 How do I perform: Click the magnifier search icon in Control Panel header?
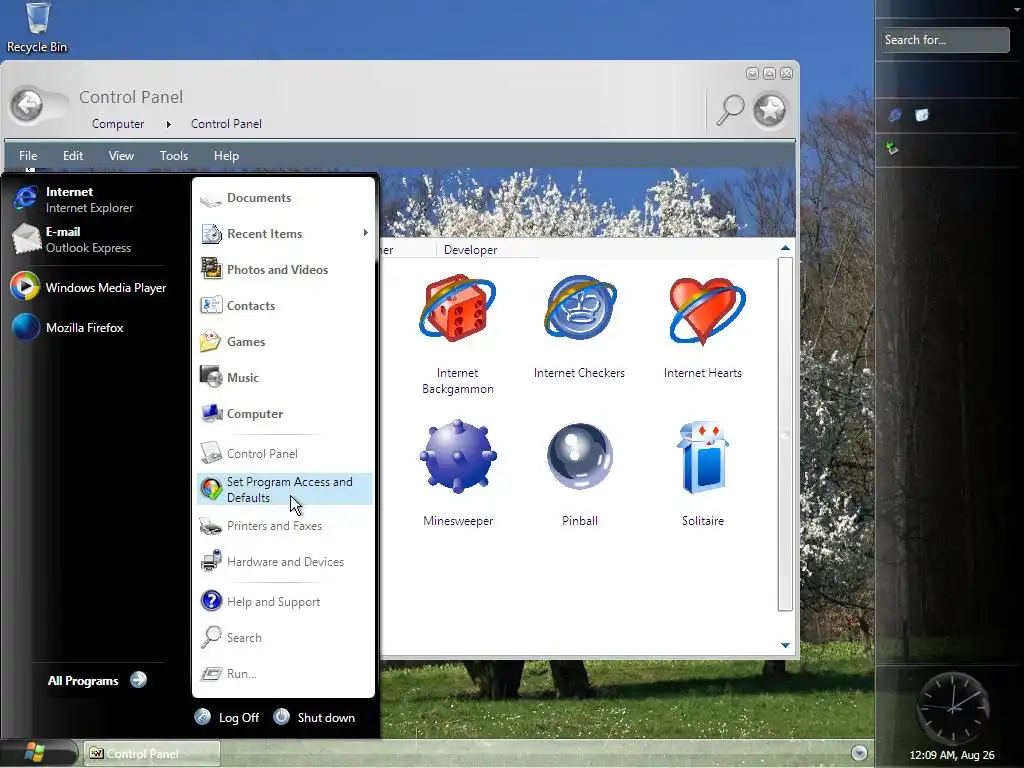(x=730, y=109)
